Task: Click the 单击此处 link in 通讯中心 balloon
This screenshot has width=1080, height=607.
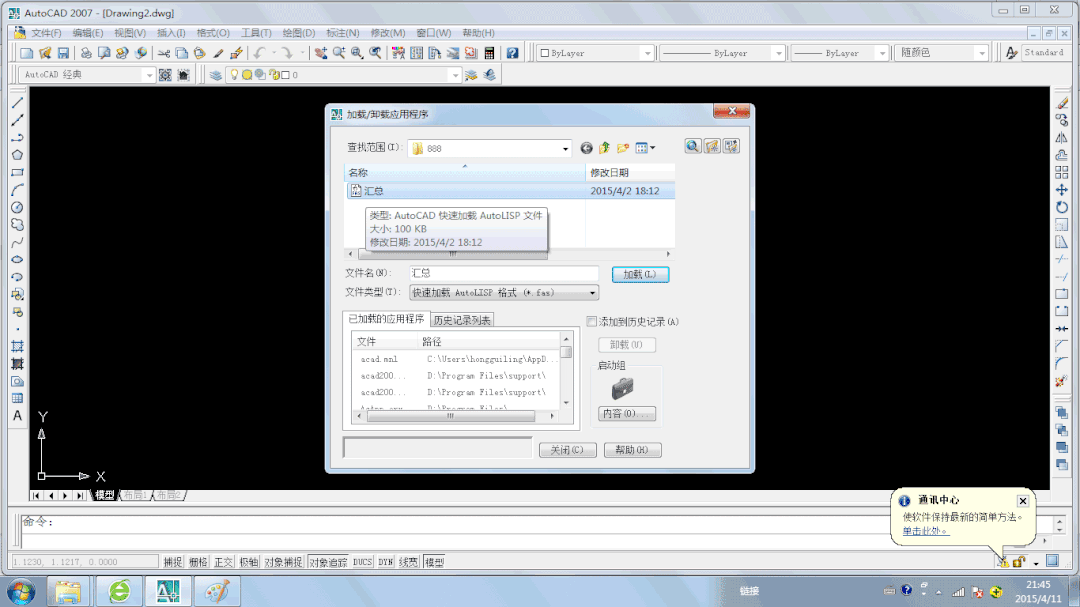Action: click(x=925, y=531)
